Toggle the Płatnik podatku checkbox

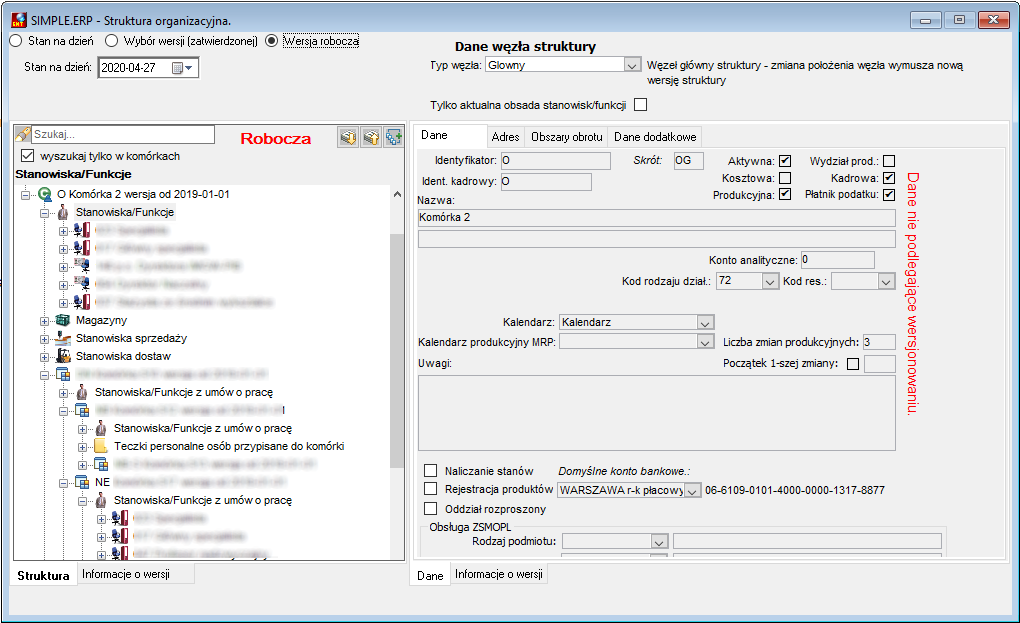coord(889,194)
